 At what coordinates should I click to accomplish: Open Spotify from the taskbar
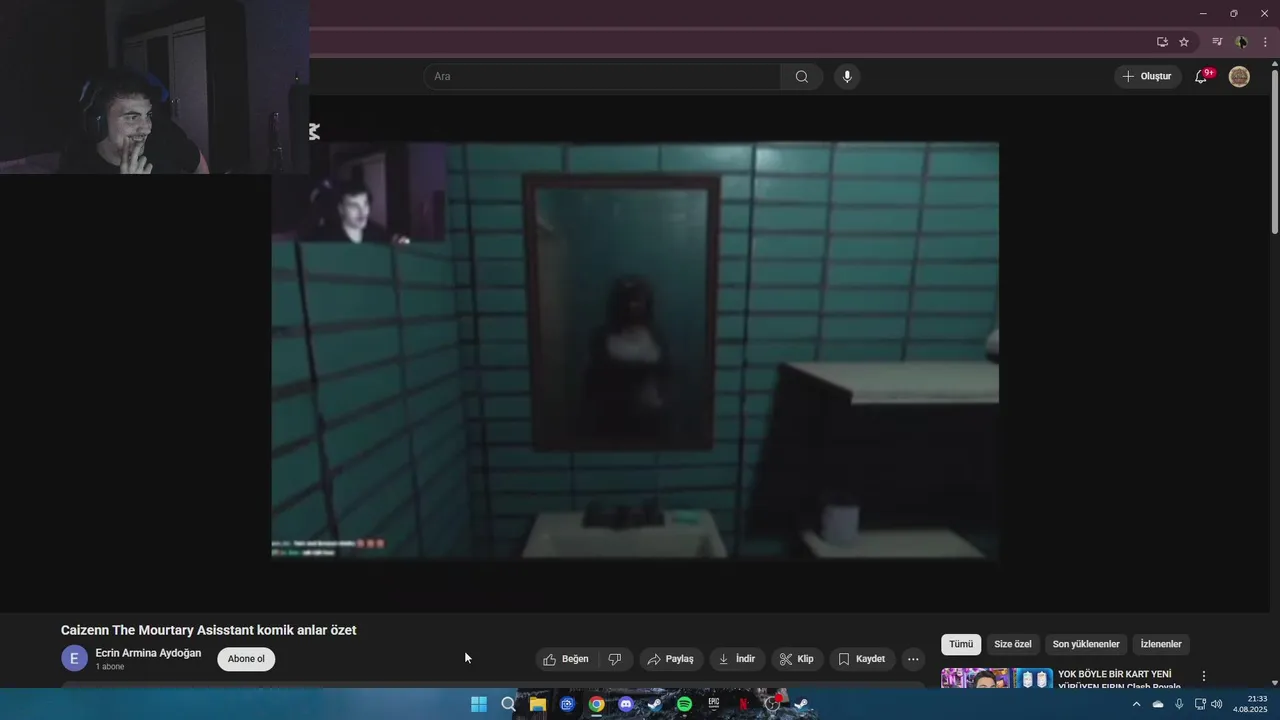(684, 704)
